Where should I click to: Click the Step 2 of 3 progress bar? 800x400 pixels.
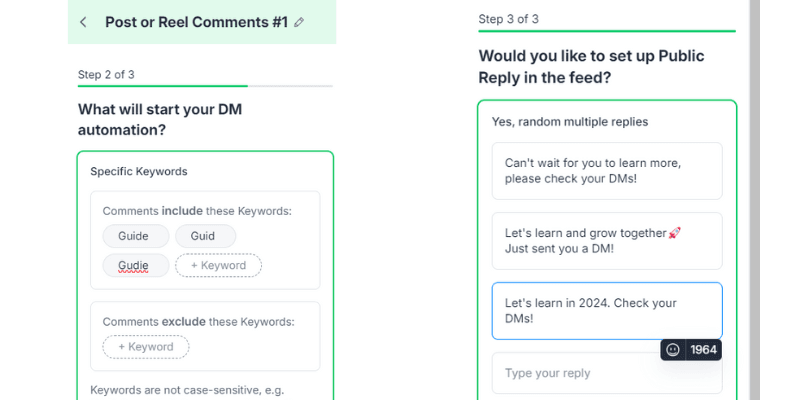pos(205,86)
